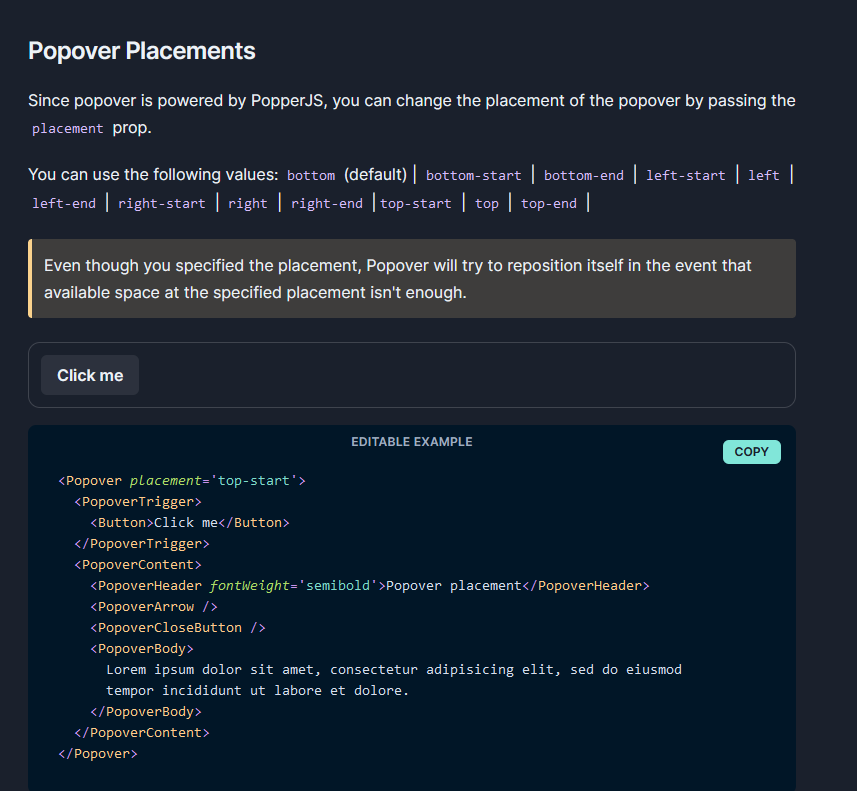Click the PopoverCloseButton line in the editor

(177, 627)
